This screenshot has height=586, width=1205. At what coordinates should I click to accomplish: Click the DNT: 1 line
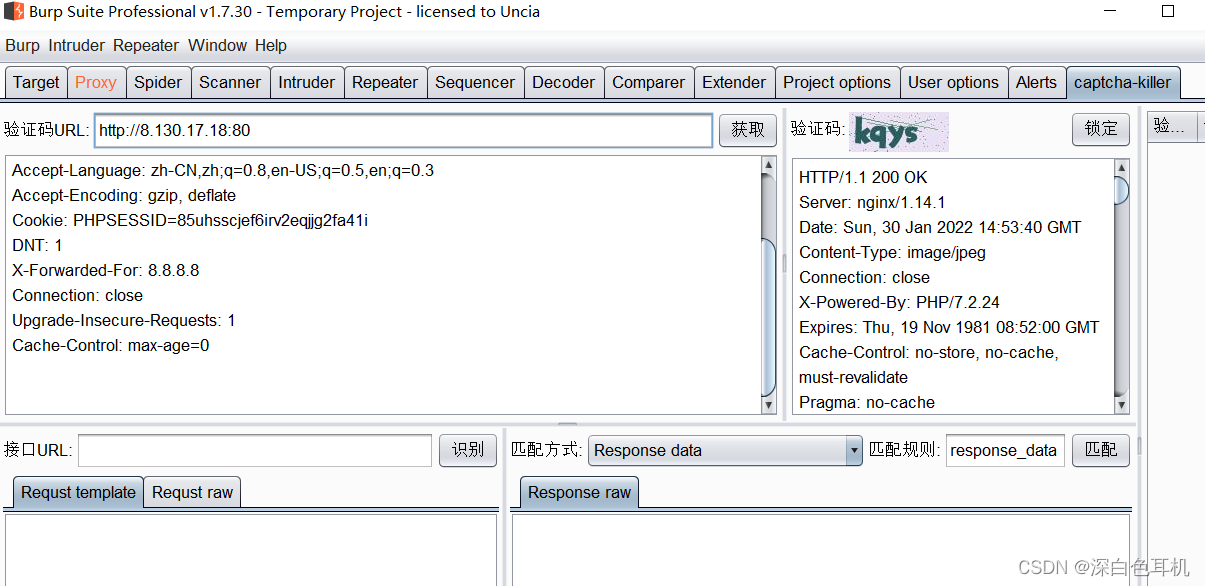point(37,245)
